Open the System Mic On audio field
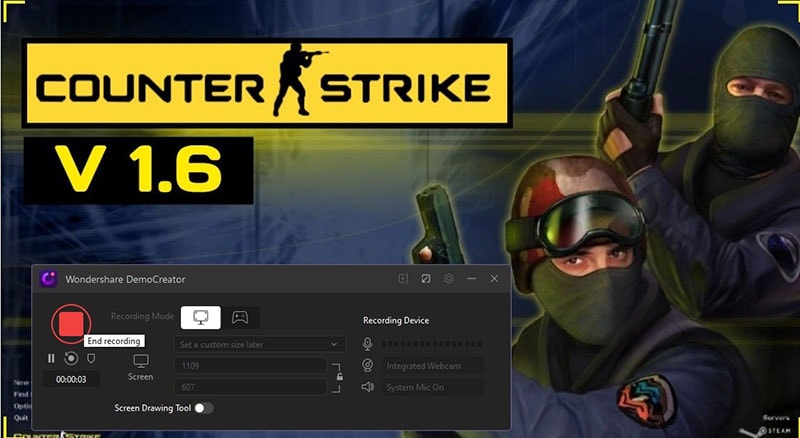800x438 pixels. [x=433, y=387]
